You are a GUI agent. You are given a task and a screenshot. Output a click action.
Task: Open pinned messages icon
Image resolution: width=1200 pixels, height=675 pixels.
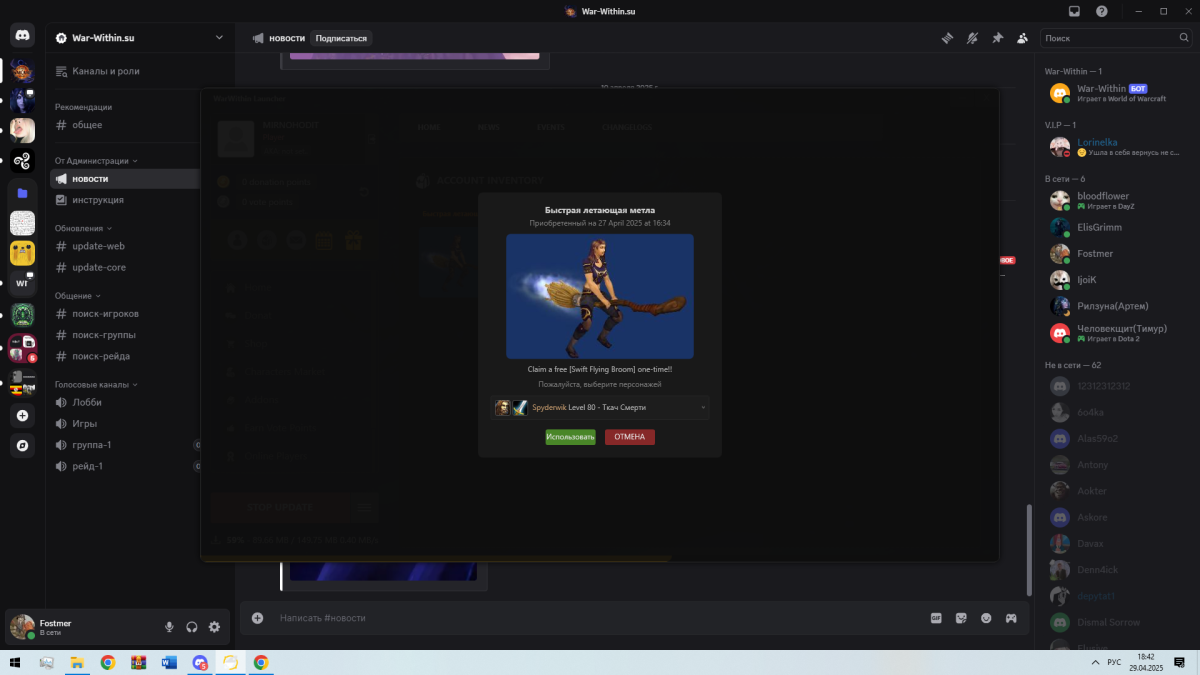click(997, 38)
